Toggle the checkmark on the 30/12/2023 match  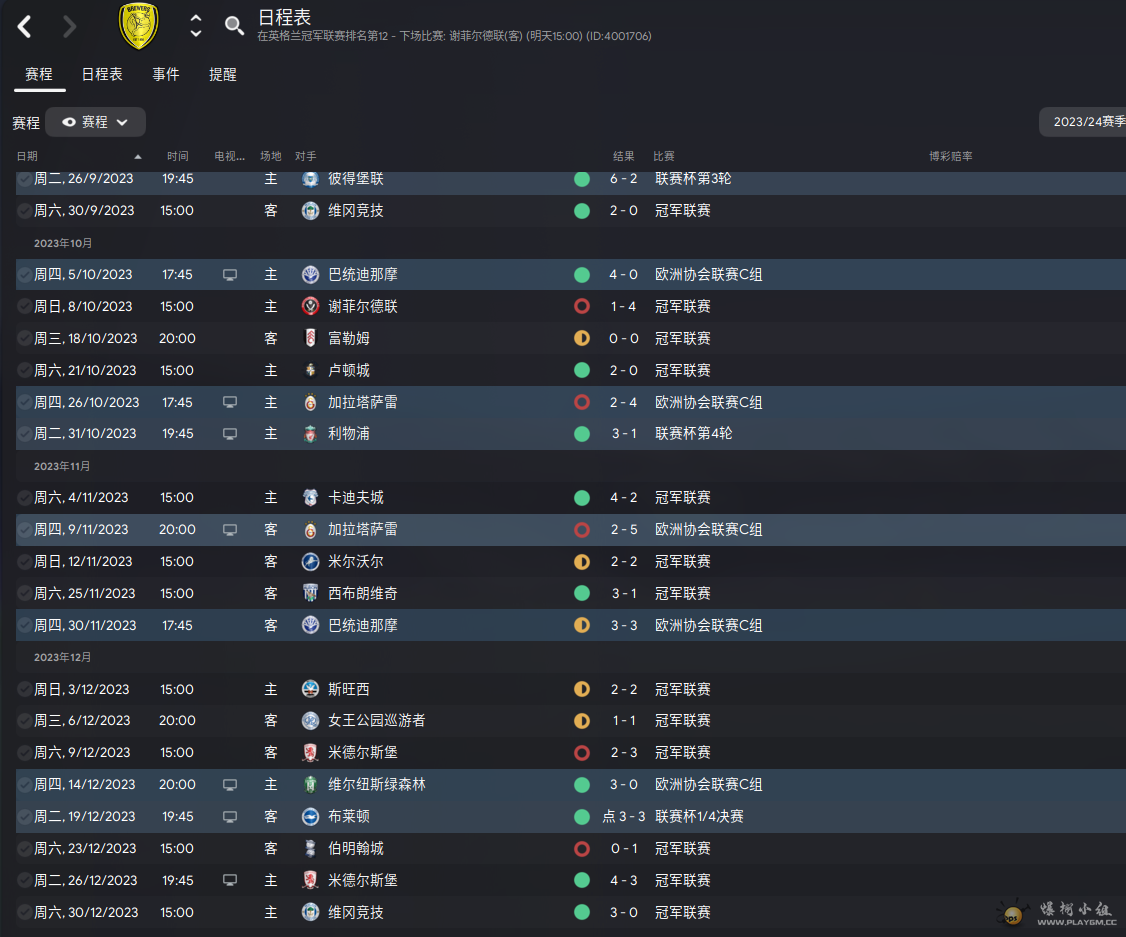pyautogui.click(x=24, y=913)
